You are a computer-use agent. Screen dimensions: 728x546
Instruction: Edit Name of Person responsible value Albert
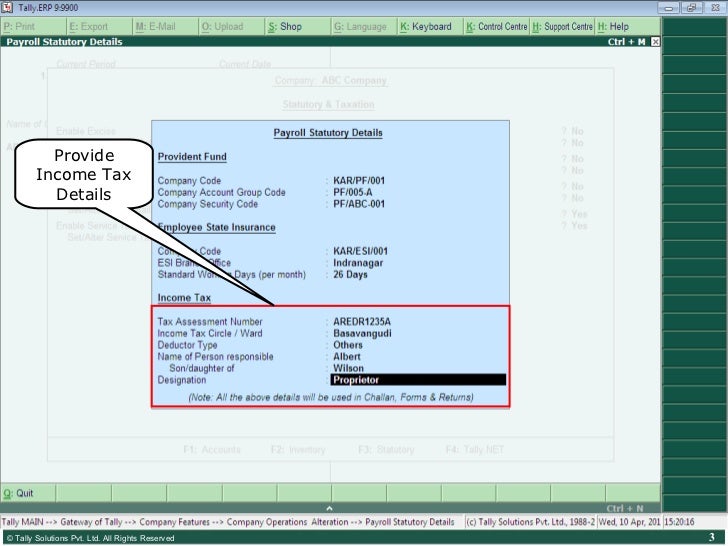347,357
